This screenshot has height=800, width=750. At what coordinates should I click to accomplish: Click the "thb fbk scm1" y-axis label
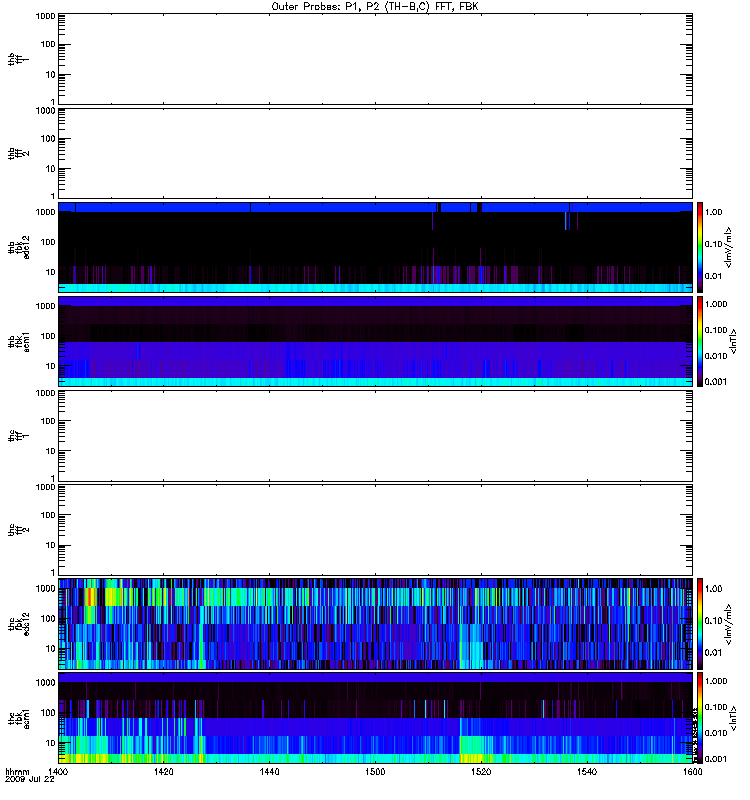pos(19,341)
